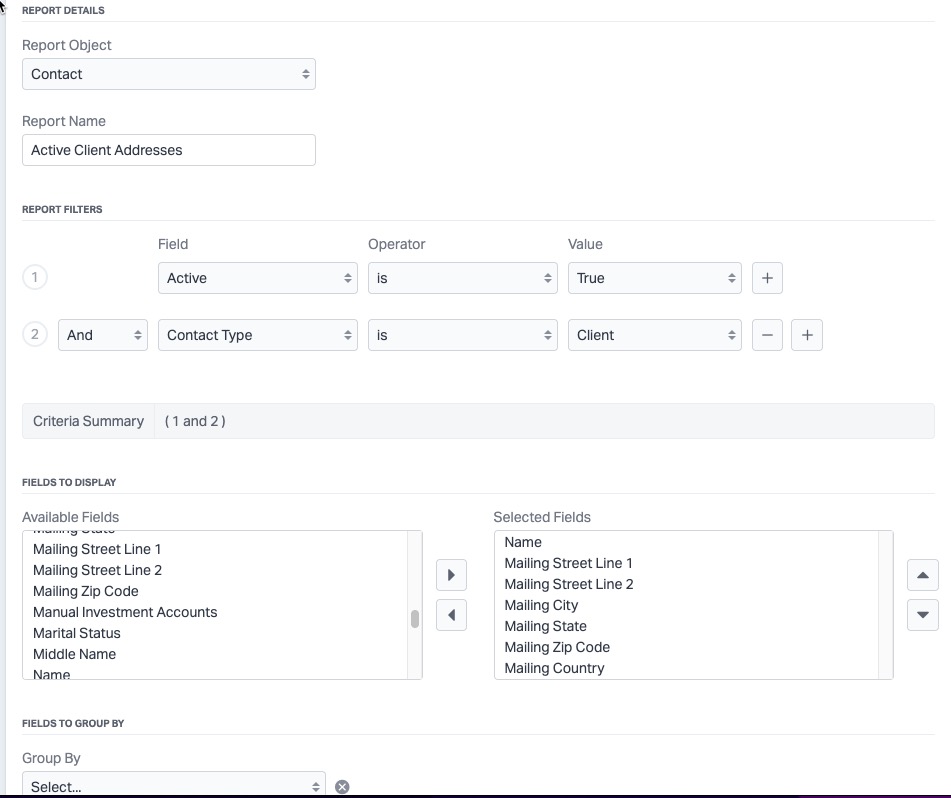Change the And logical operator dropdown

pyautogui.click(x=102, y=335)
